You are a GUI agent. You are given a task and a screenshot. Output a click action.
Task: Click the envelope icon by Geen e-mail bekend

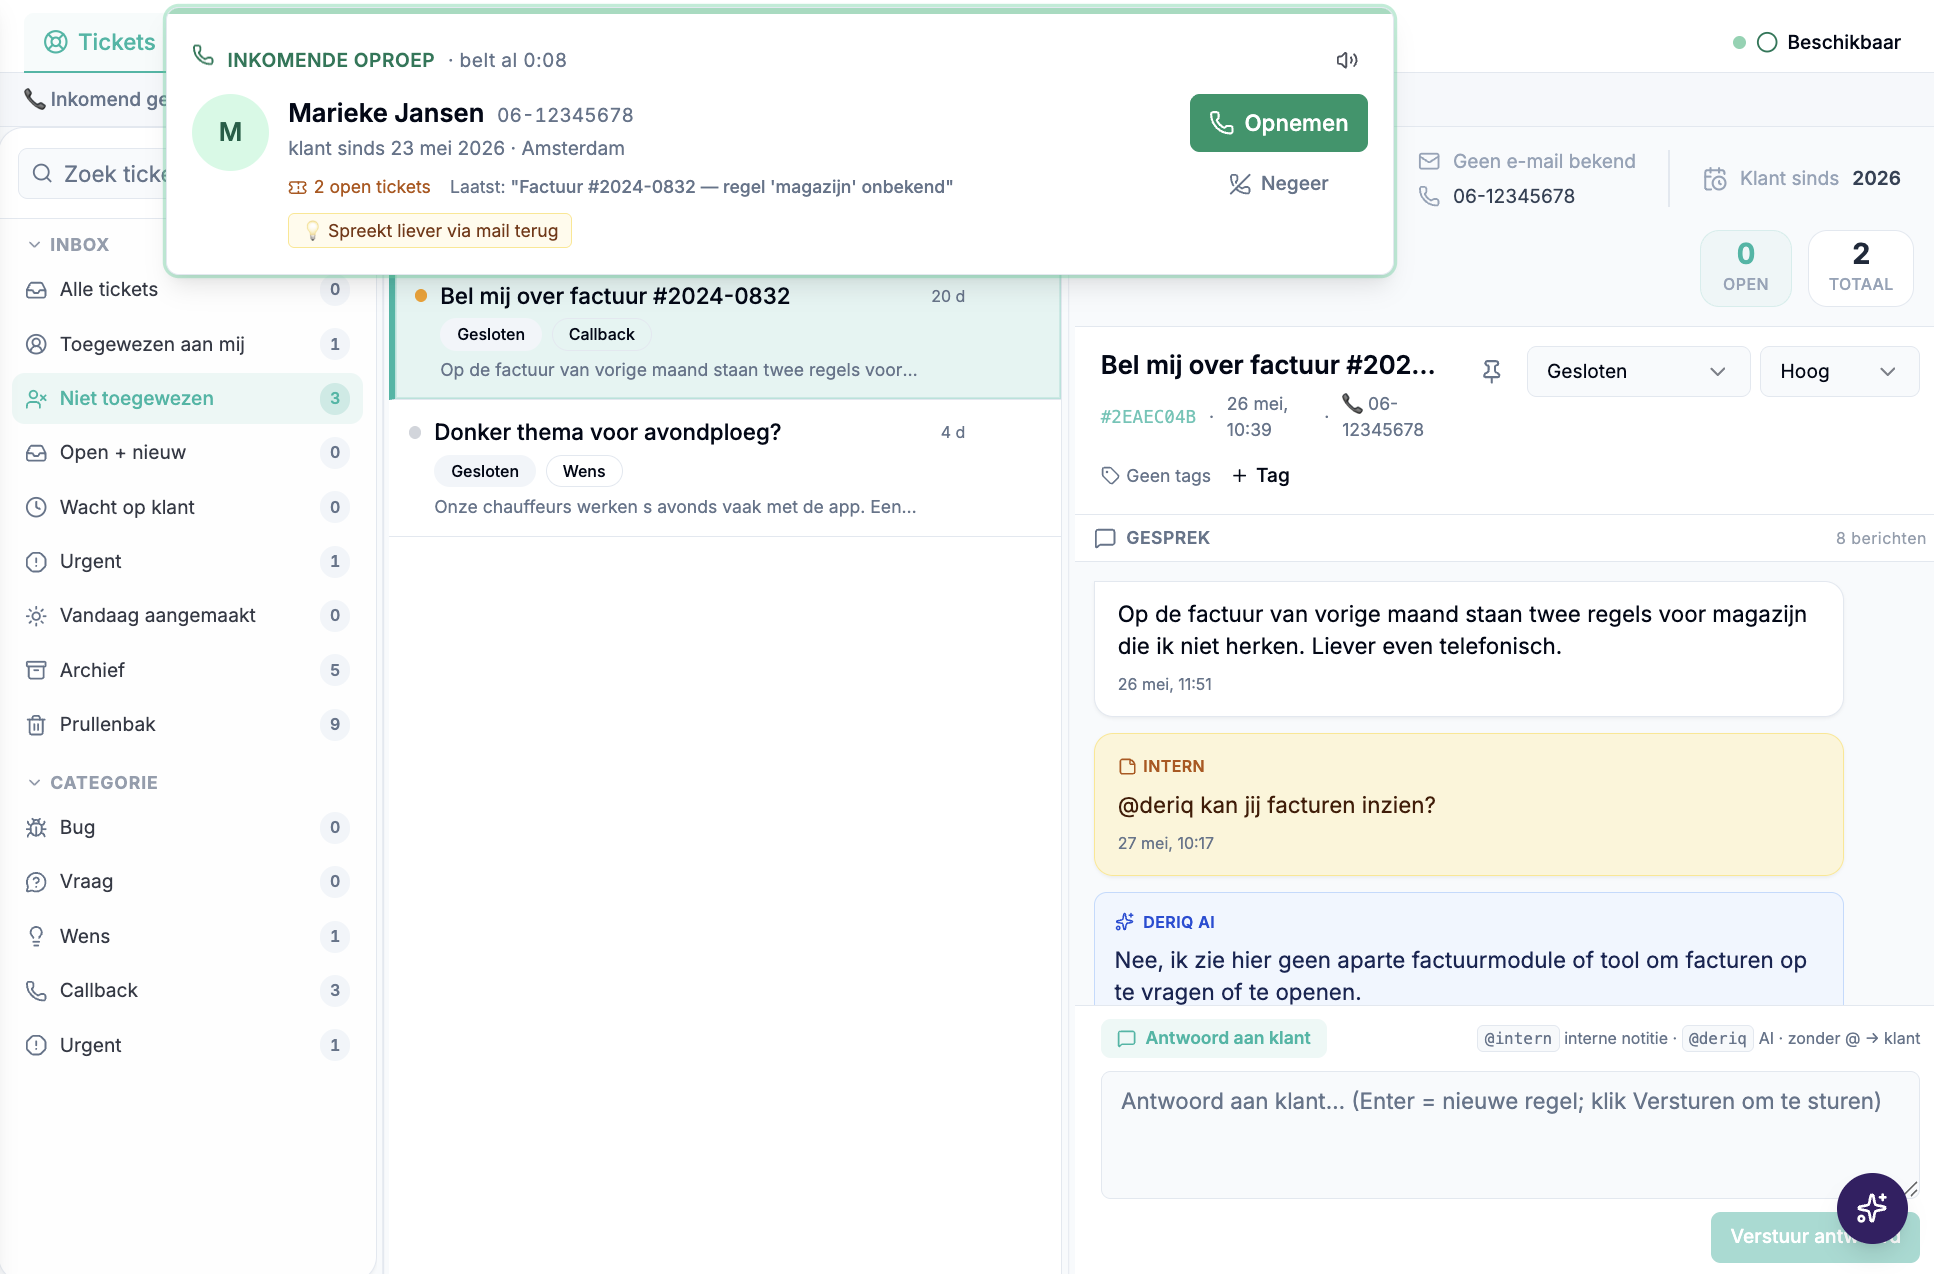click(1429, 161)
